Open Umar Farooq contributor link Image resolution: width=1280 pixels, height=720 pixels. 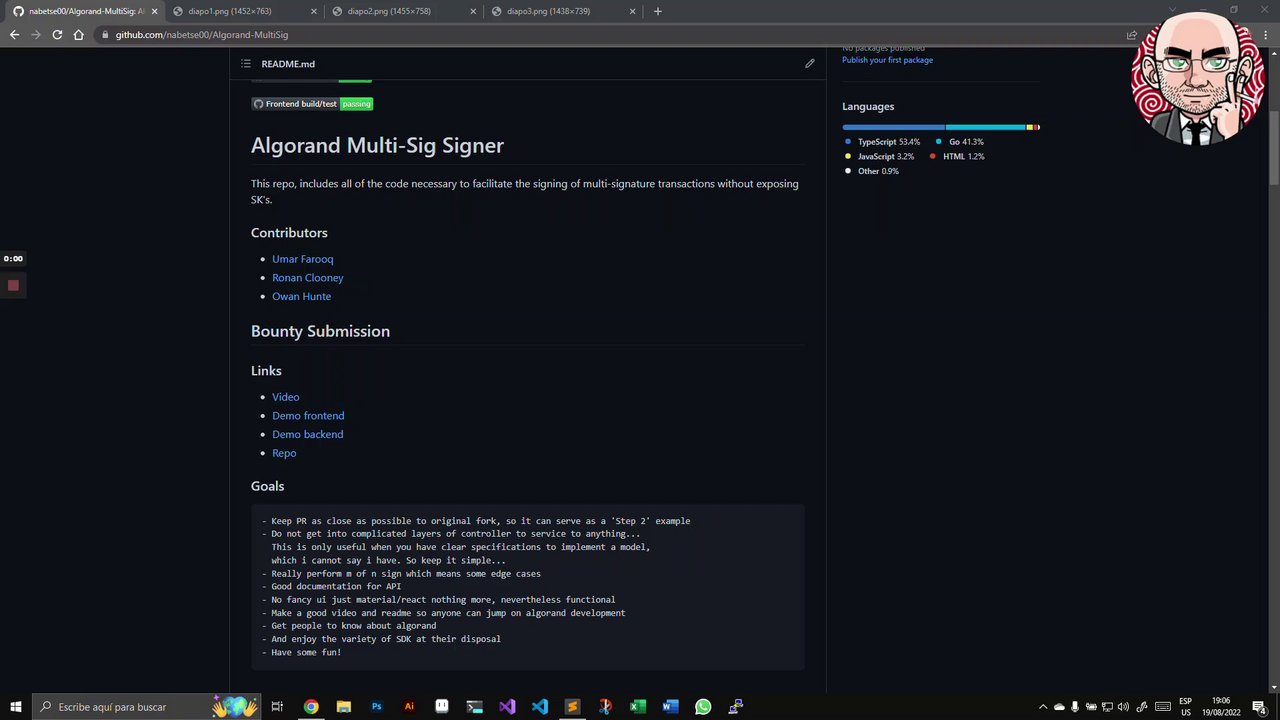302,259
